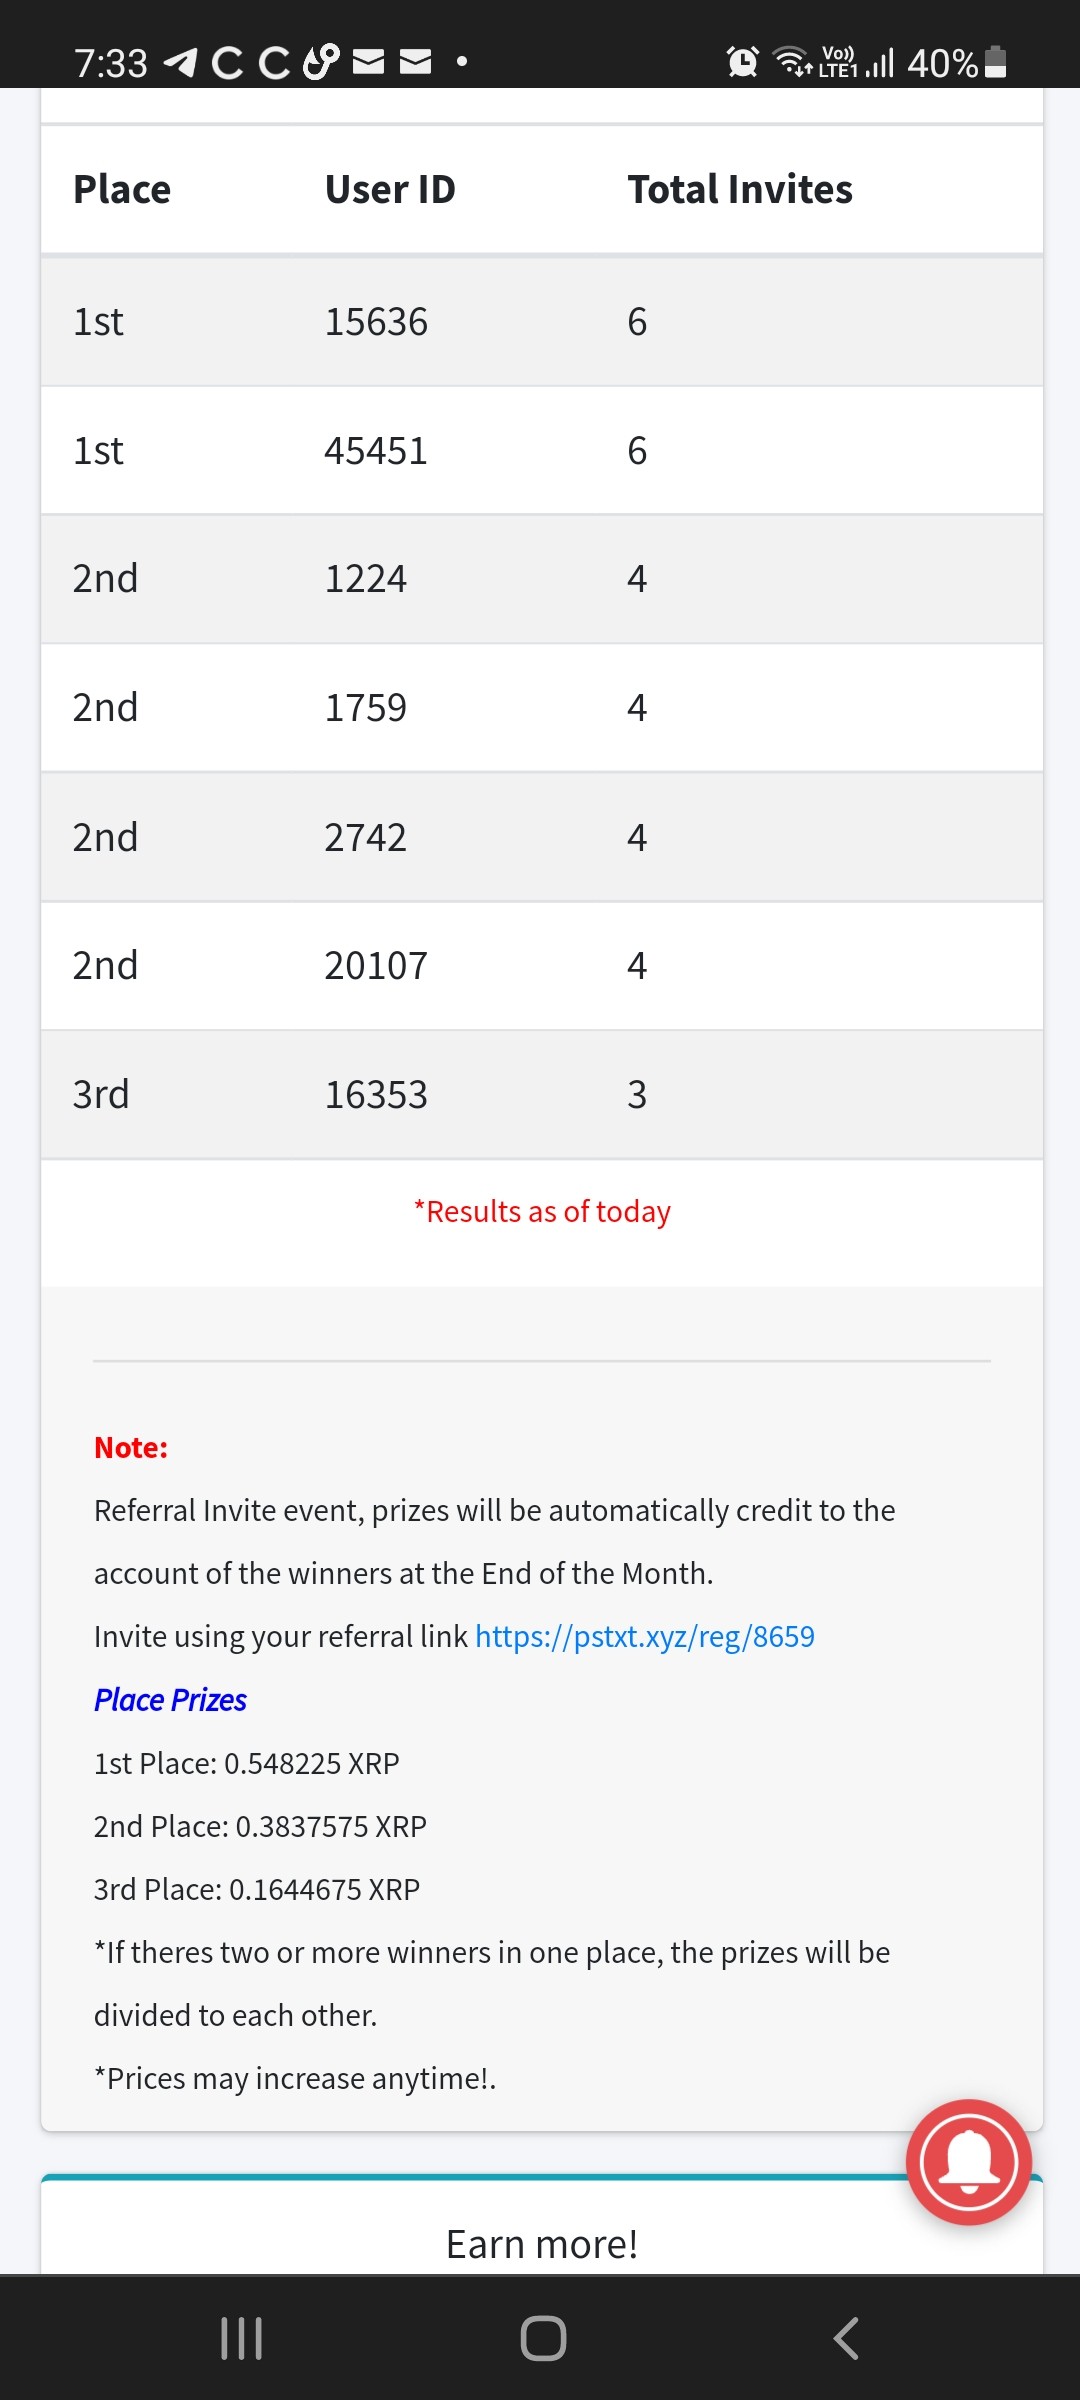Tap the back arrow navigation button
Screen dimensions: 1080x2400
tap(846, 2338)
